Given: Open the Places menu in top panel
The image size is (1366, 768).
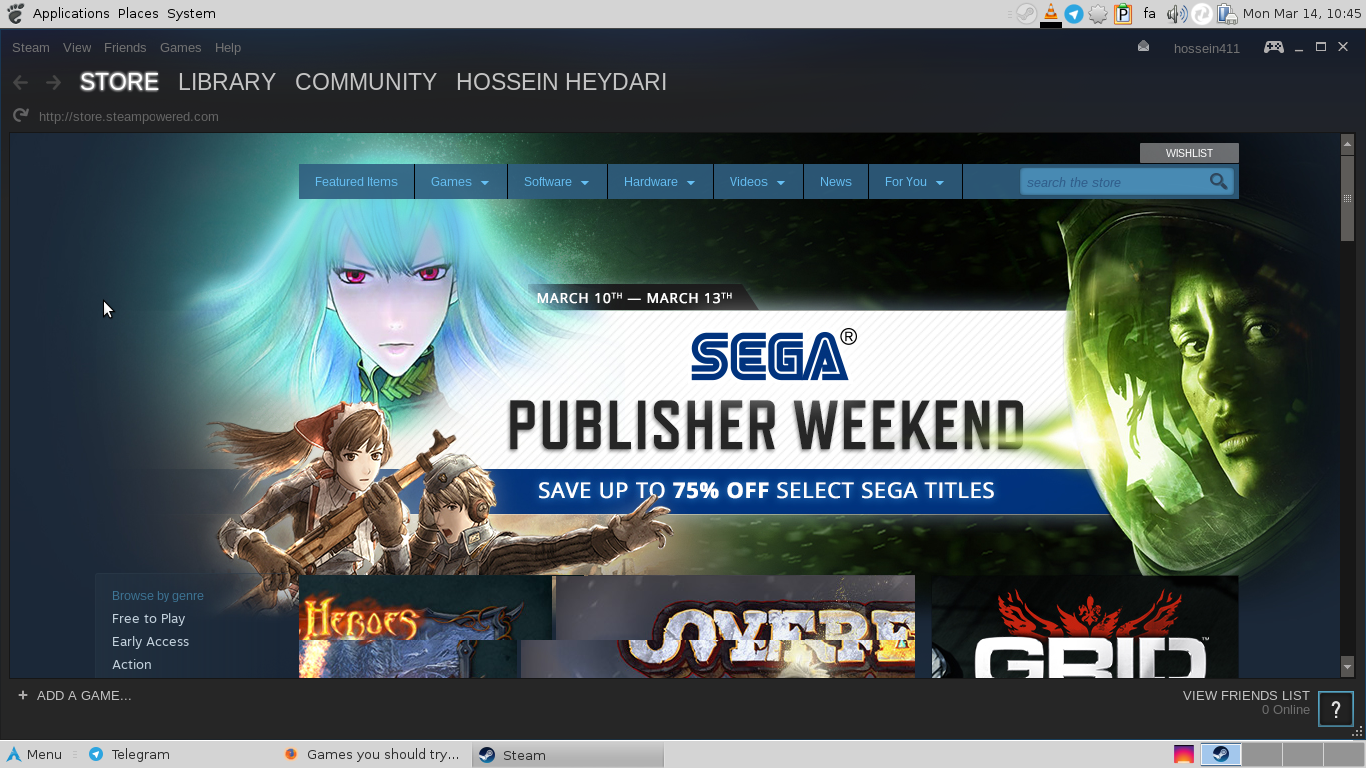Looking at the screenshot, I should point(138,13).
